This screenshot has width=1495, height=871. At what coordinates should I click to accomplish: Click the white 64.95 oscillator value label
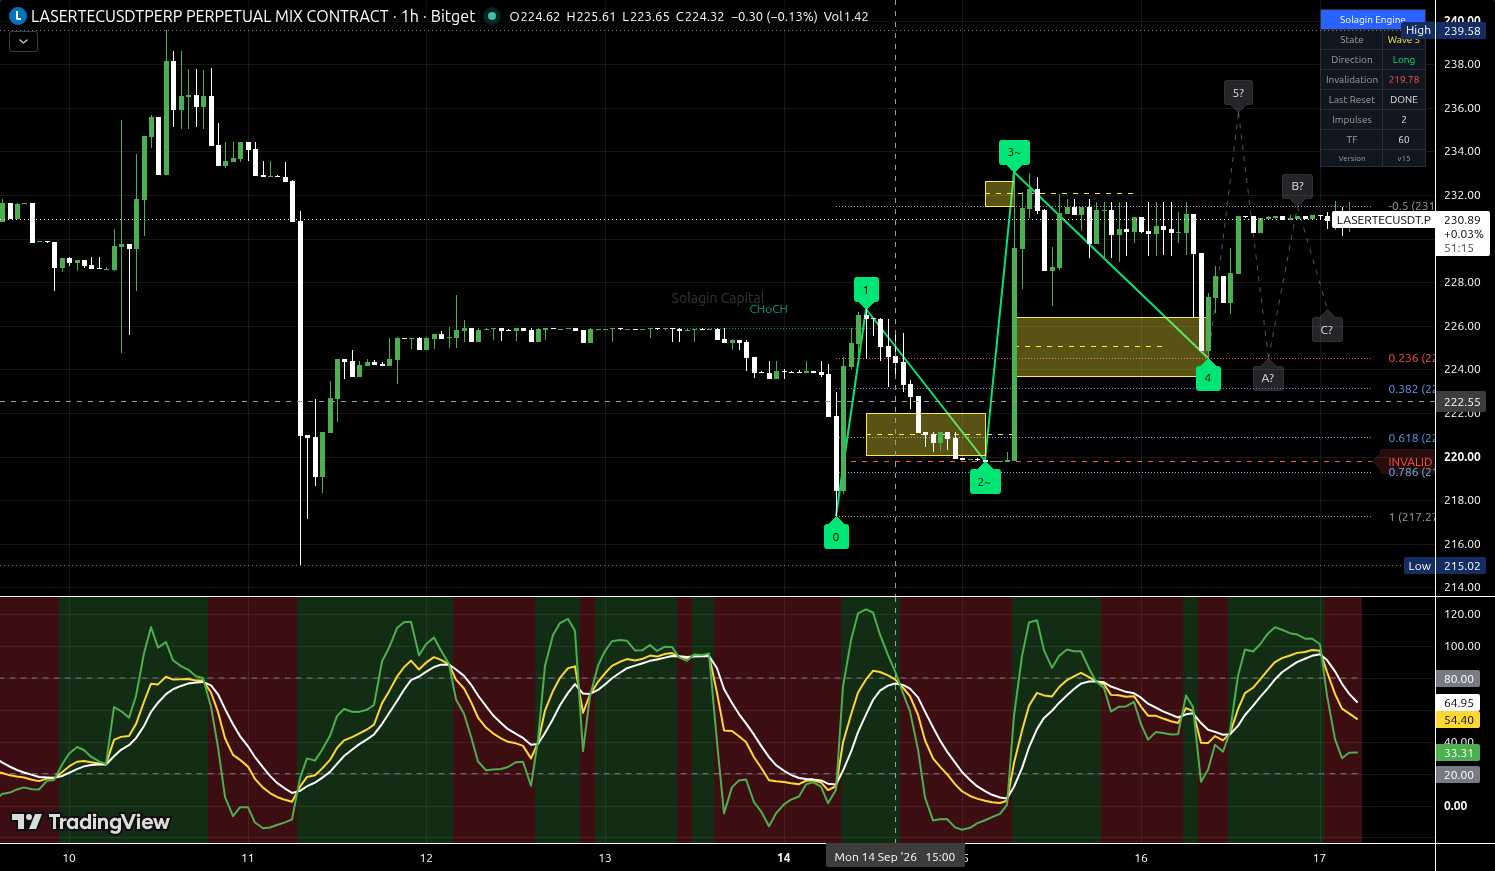(x=1459, y=703)
